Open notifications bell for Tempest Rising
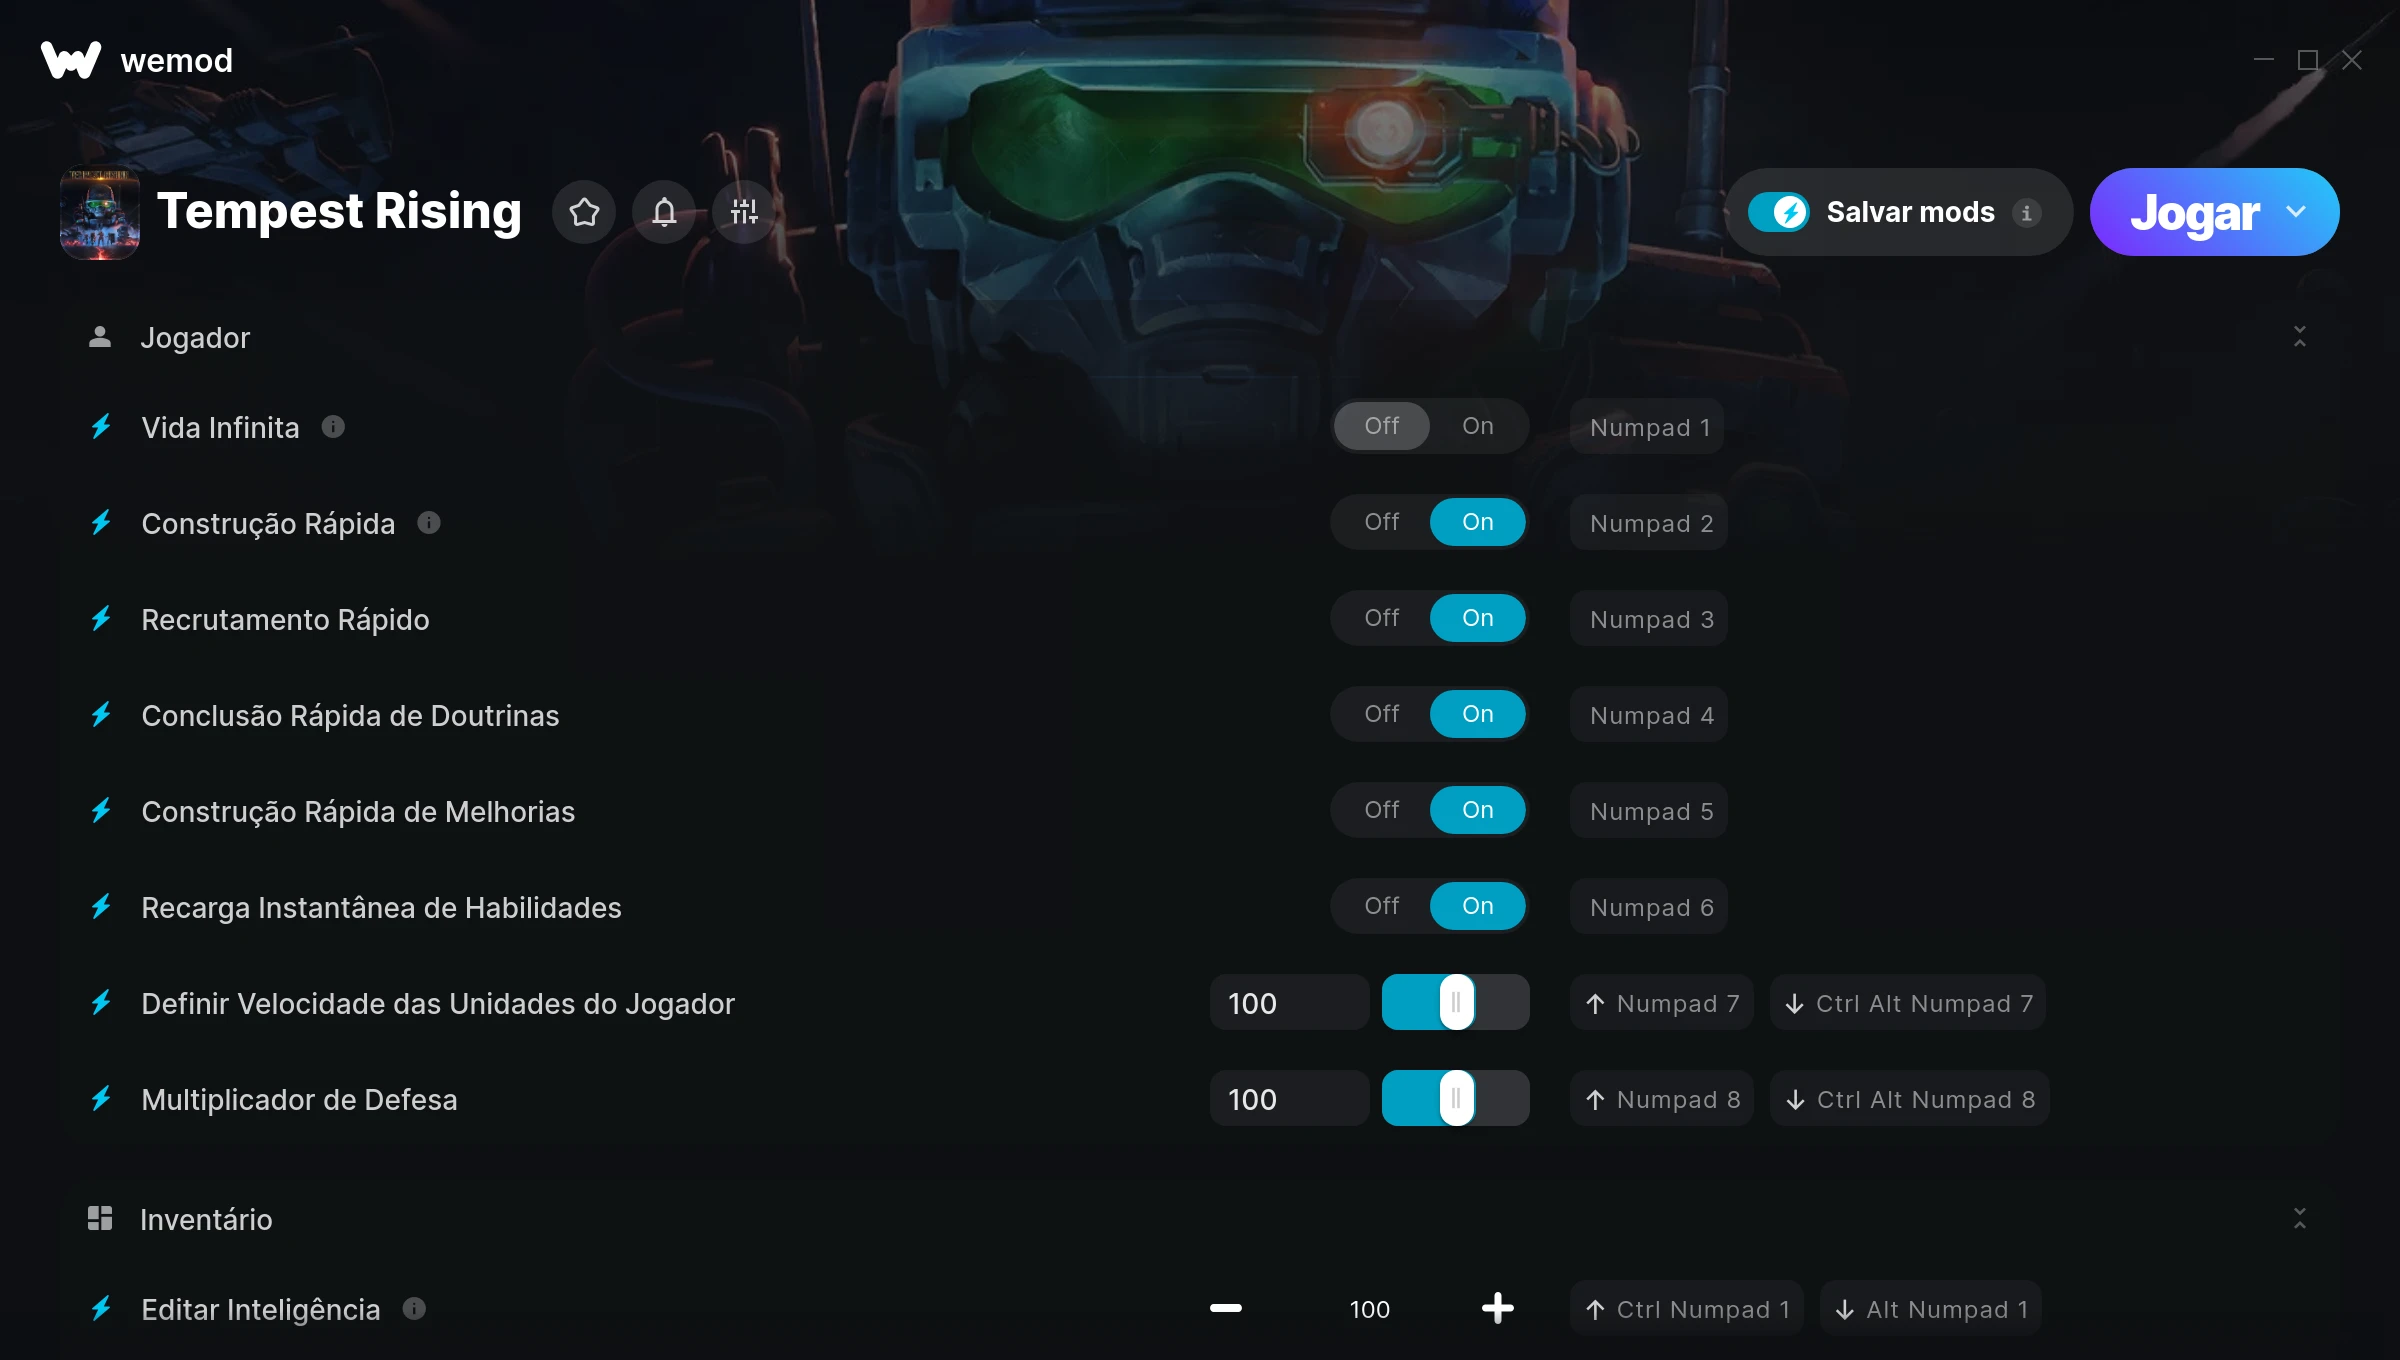The image size is (2400, 1360). (665, 212)
